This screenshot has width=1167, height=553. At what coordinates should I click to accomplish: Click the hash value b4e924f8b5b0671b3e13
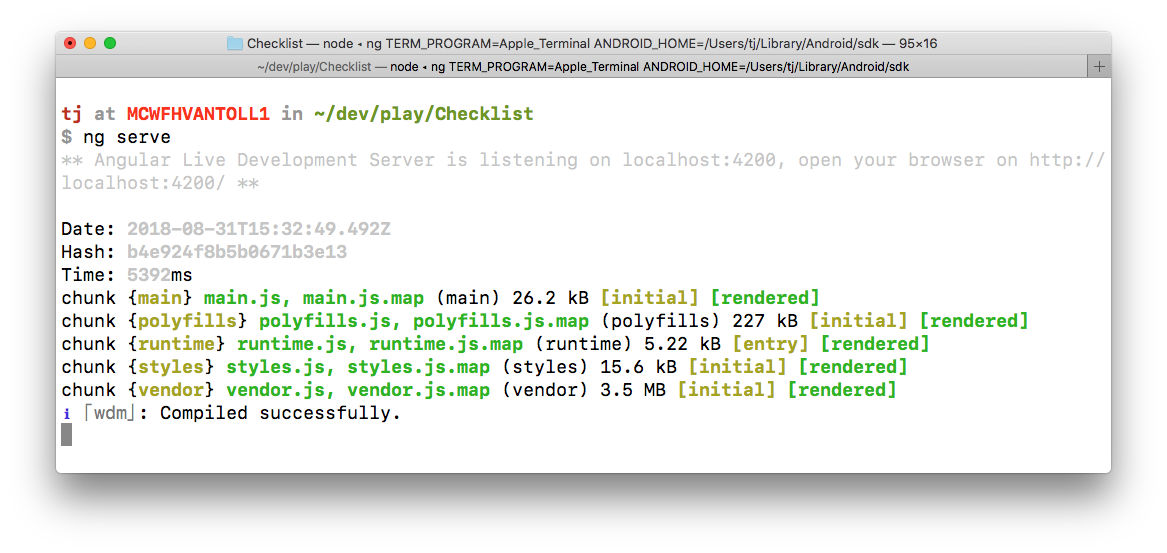coord(237,252)
